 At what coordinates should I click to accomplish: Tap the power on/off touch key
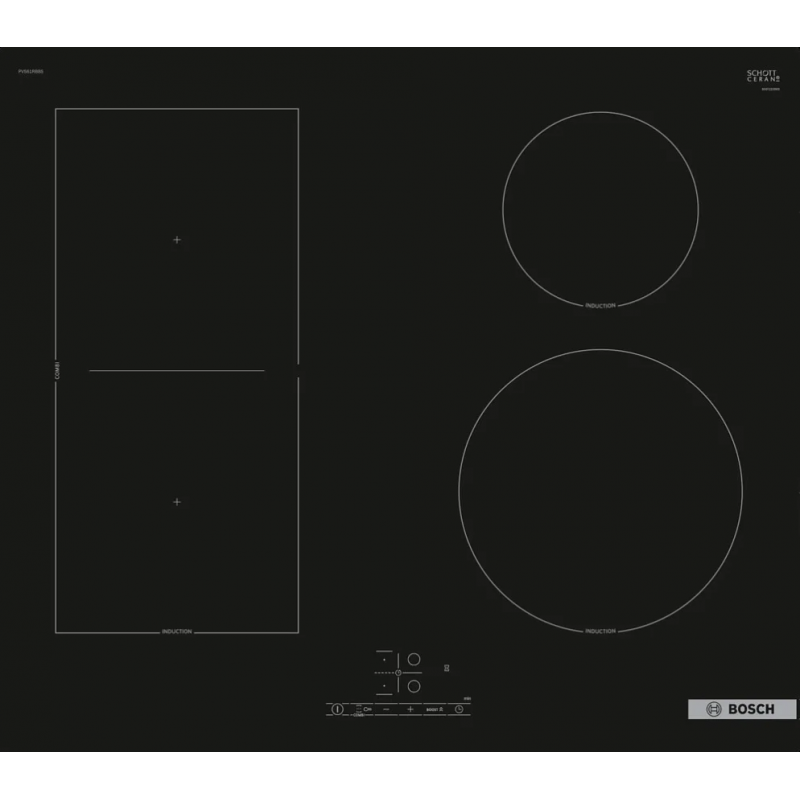coord(337,709)
